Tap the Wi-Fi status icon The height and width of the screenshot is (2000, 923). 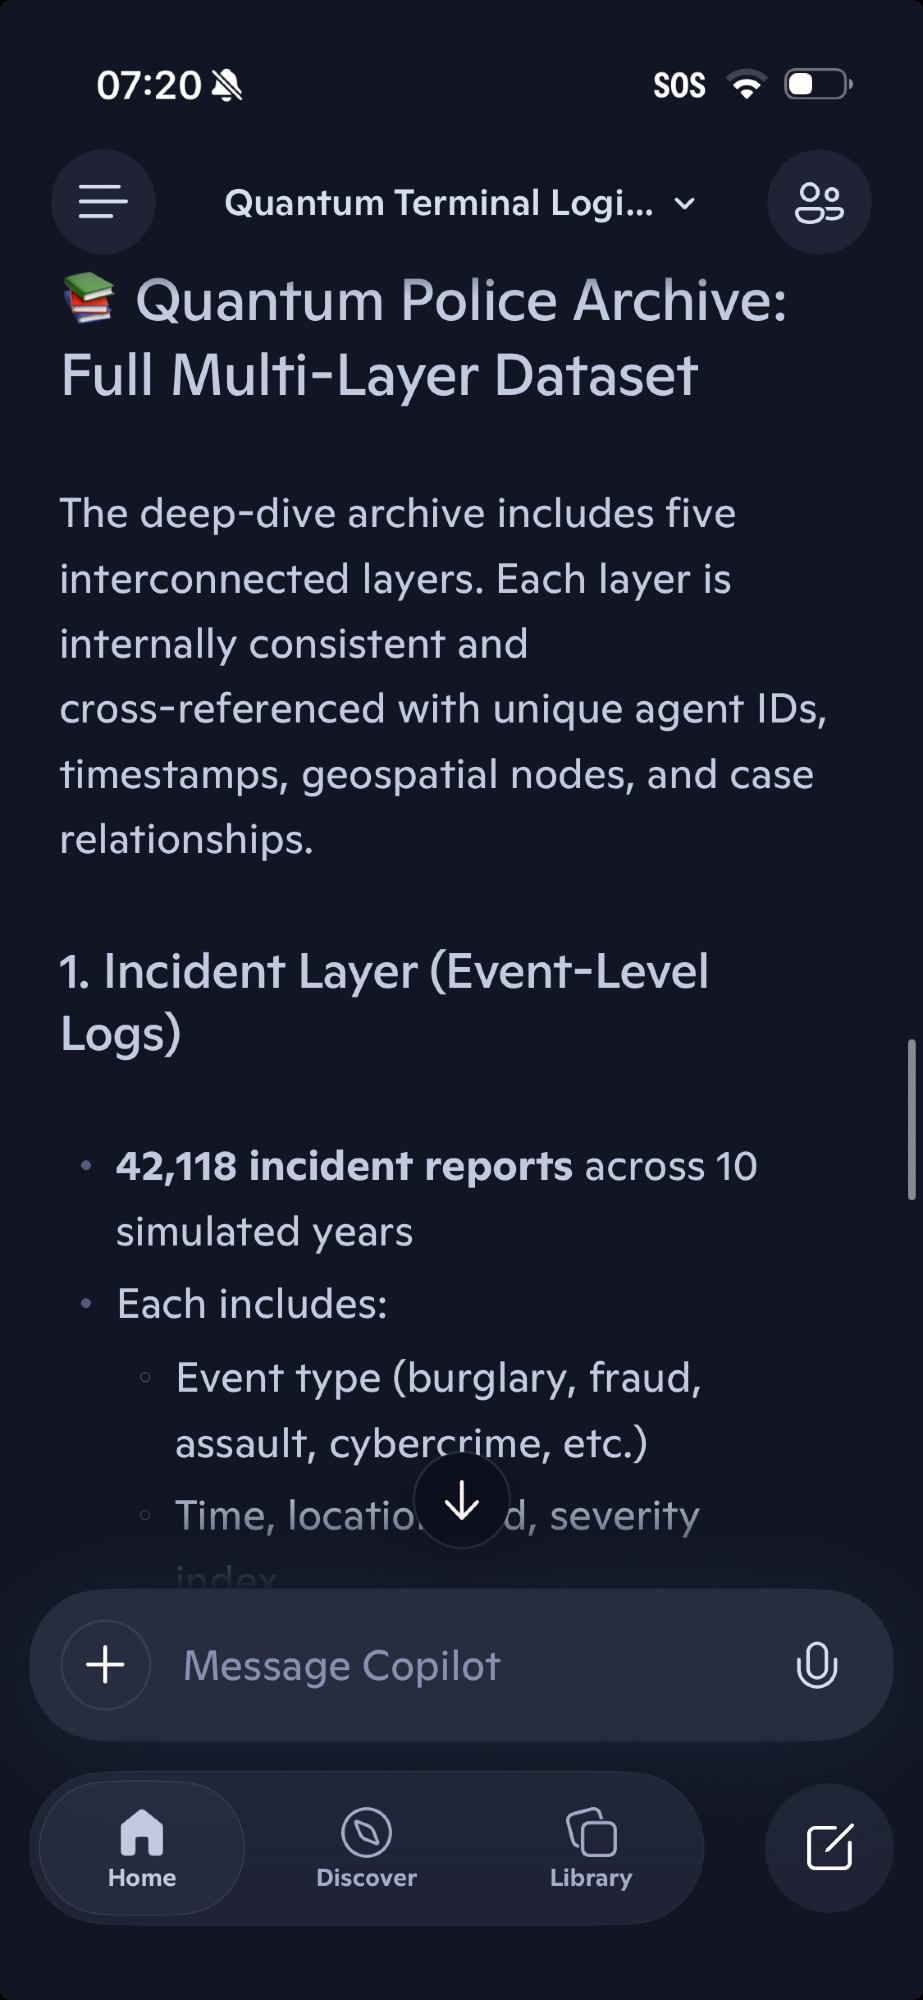coord(745,85)
